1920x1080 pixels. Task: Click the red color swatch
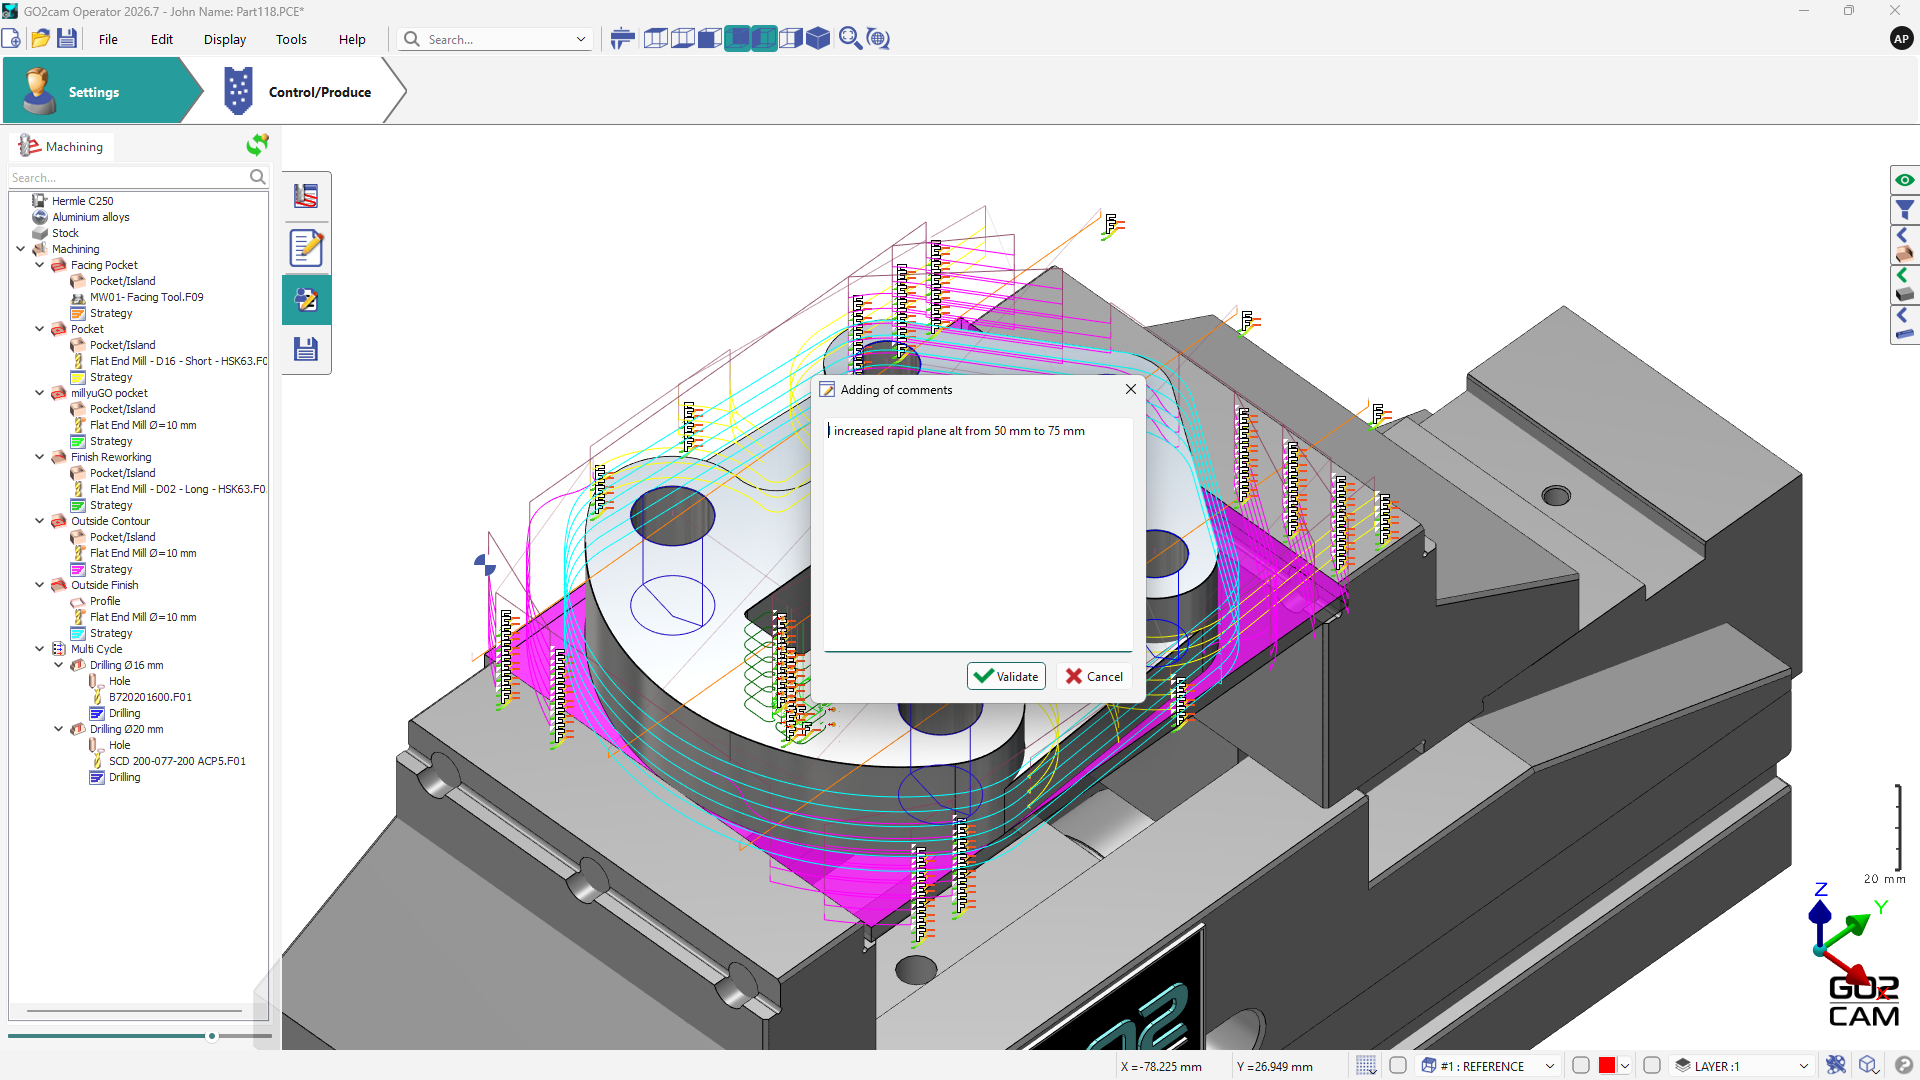(x=1606, y=1066)
